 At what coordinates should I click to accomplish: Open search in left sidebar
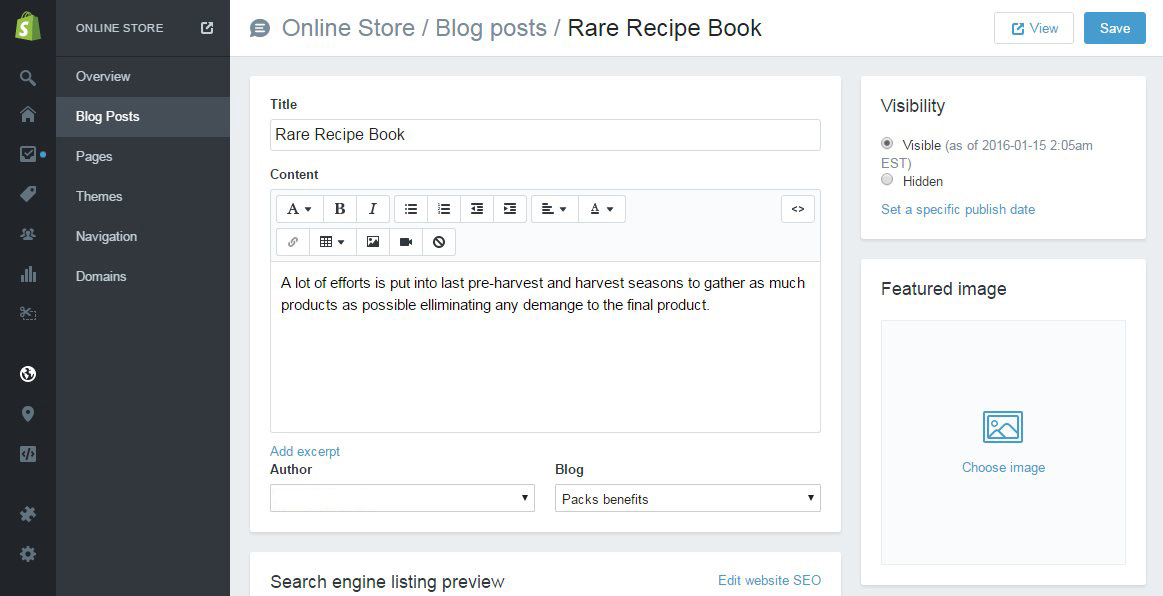coord(28,78)
